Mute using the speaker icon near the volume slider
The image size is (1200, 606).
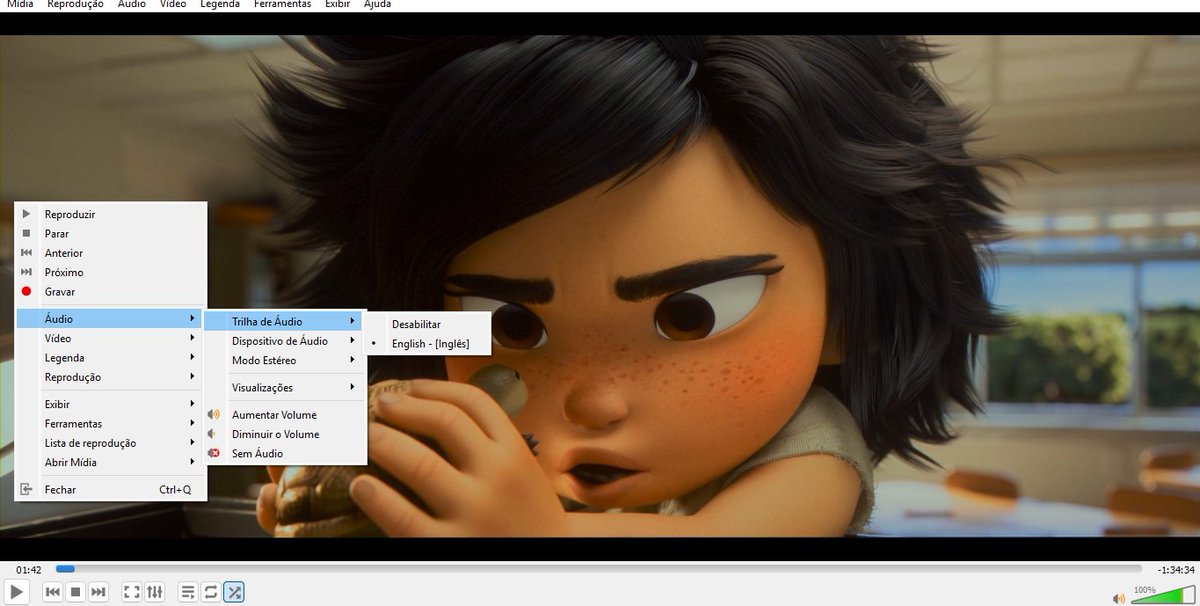[1117, 598]
